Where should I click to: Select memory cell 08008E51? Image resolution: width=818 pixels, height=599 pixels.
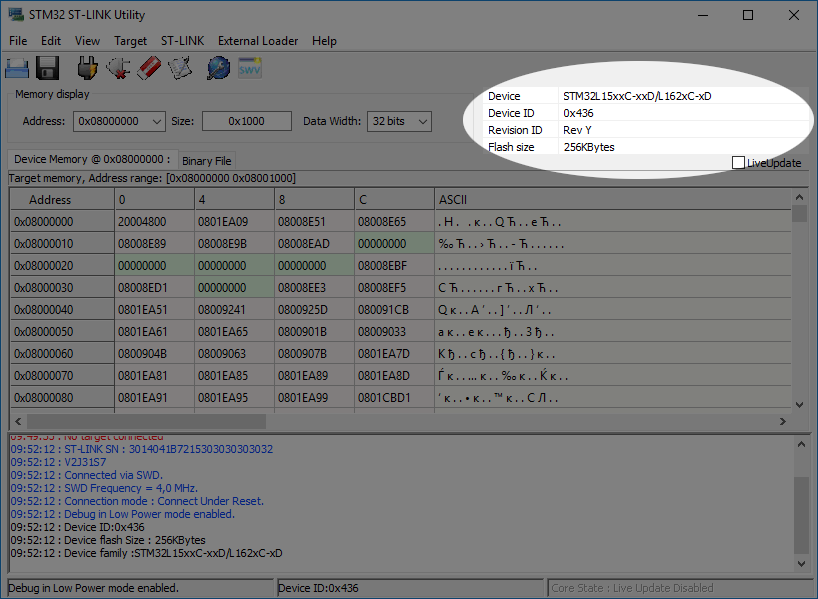point(314,222)
